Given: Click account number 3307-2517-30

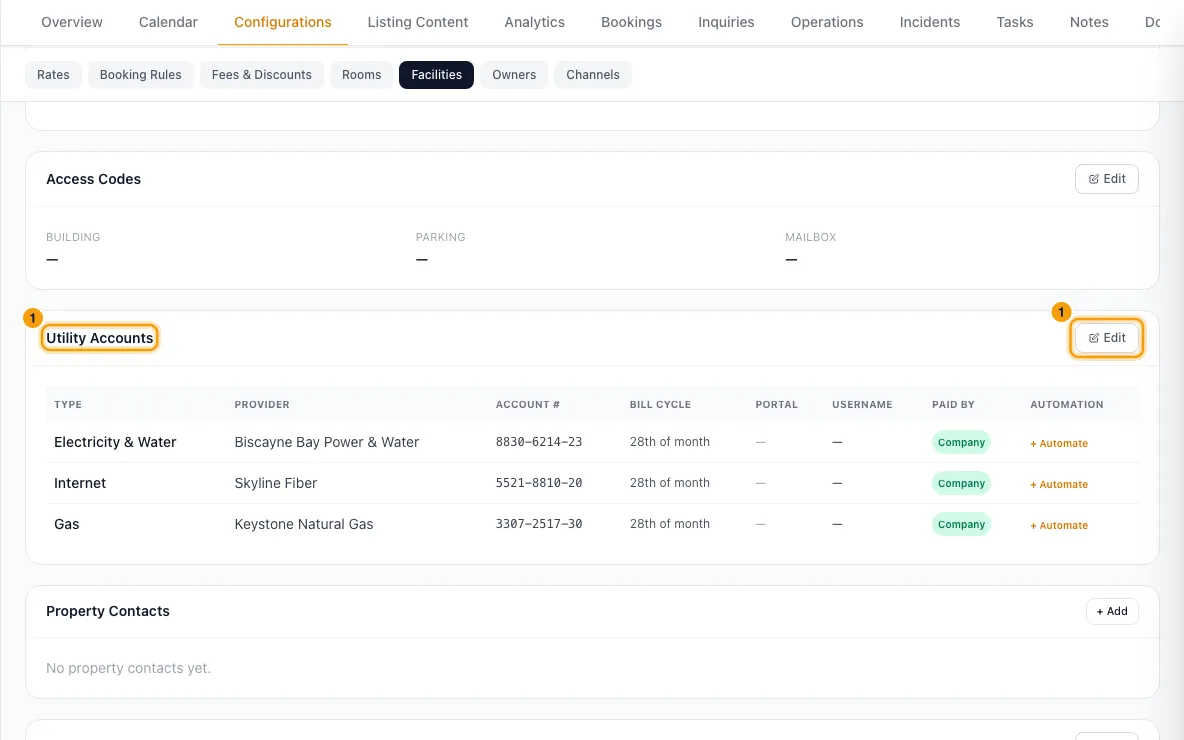Looking at the screenshot, I should [x=538, y=523].
